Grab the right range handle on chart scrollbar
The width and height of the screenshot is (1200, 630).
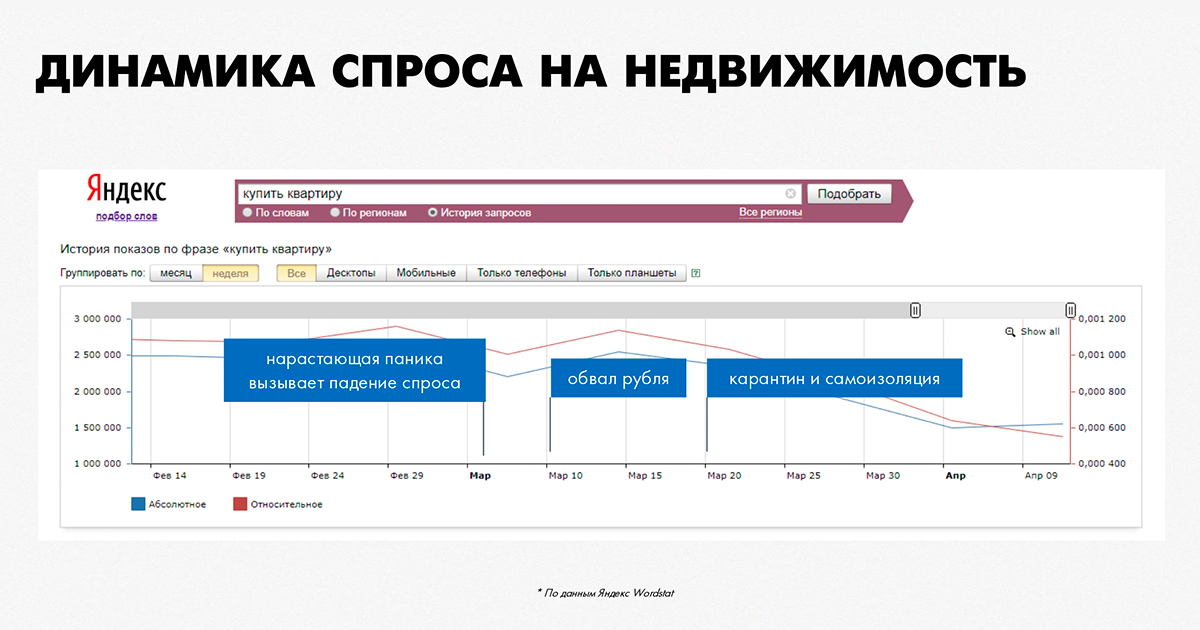coord(1071,311)
